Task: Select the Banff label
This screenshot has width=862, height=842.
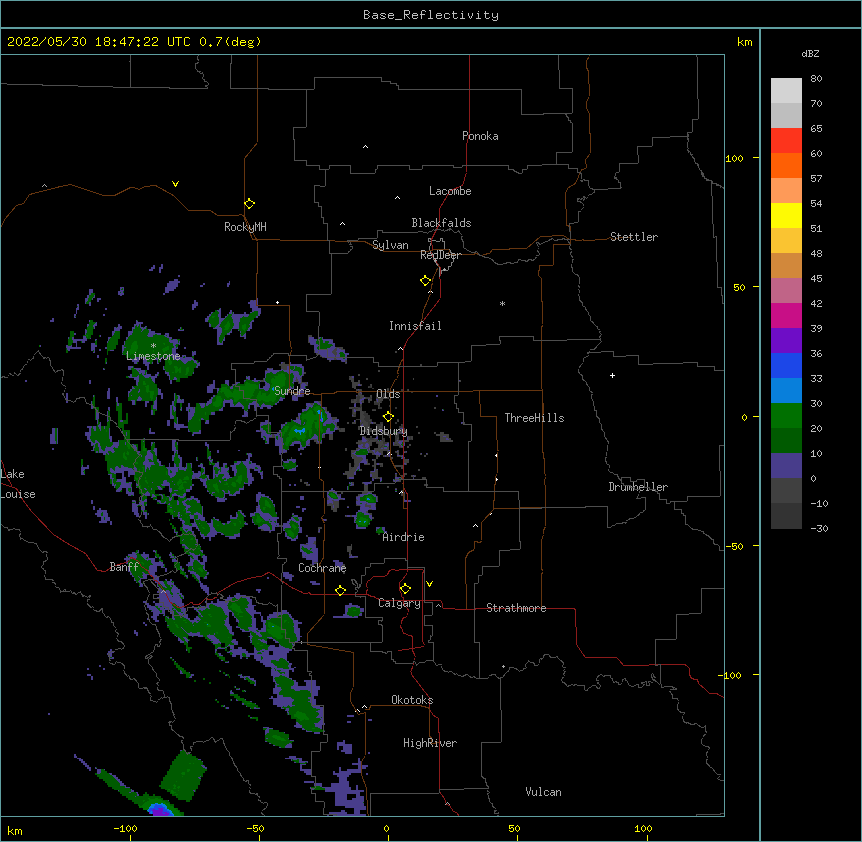Action: (x=124, y=567)
